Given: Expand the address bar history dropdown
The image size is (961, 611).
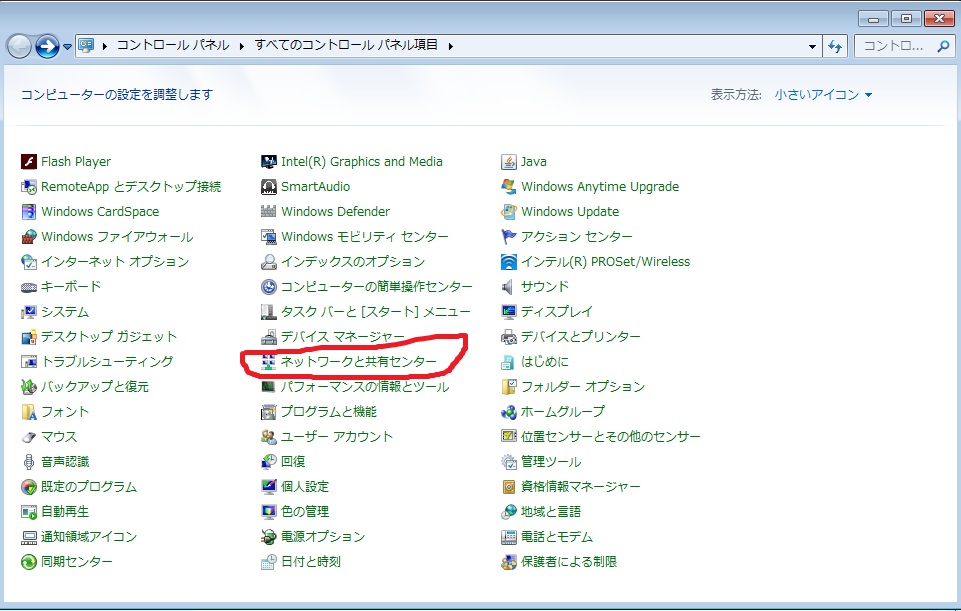Looking at the screenshot, I should (x=812, y=46).
